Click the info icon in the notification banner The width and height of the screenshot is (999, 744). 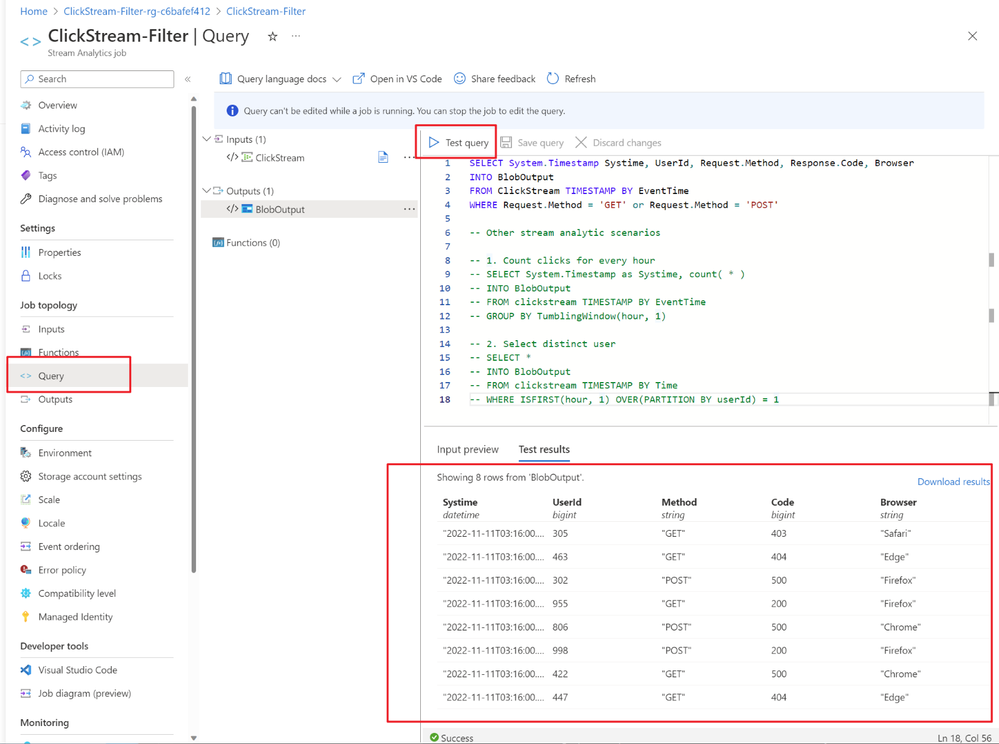233,111
